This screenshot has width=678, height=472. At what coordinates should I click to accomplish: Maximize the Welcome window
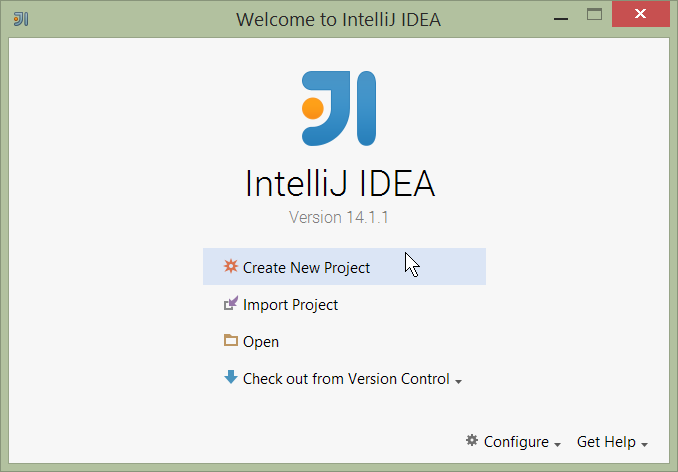click(x=594, y=15)
